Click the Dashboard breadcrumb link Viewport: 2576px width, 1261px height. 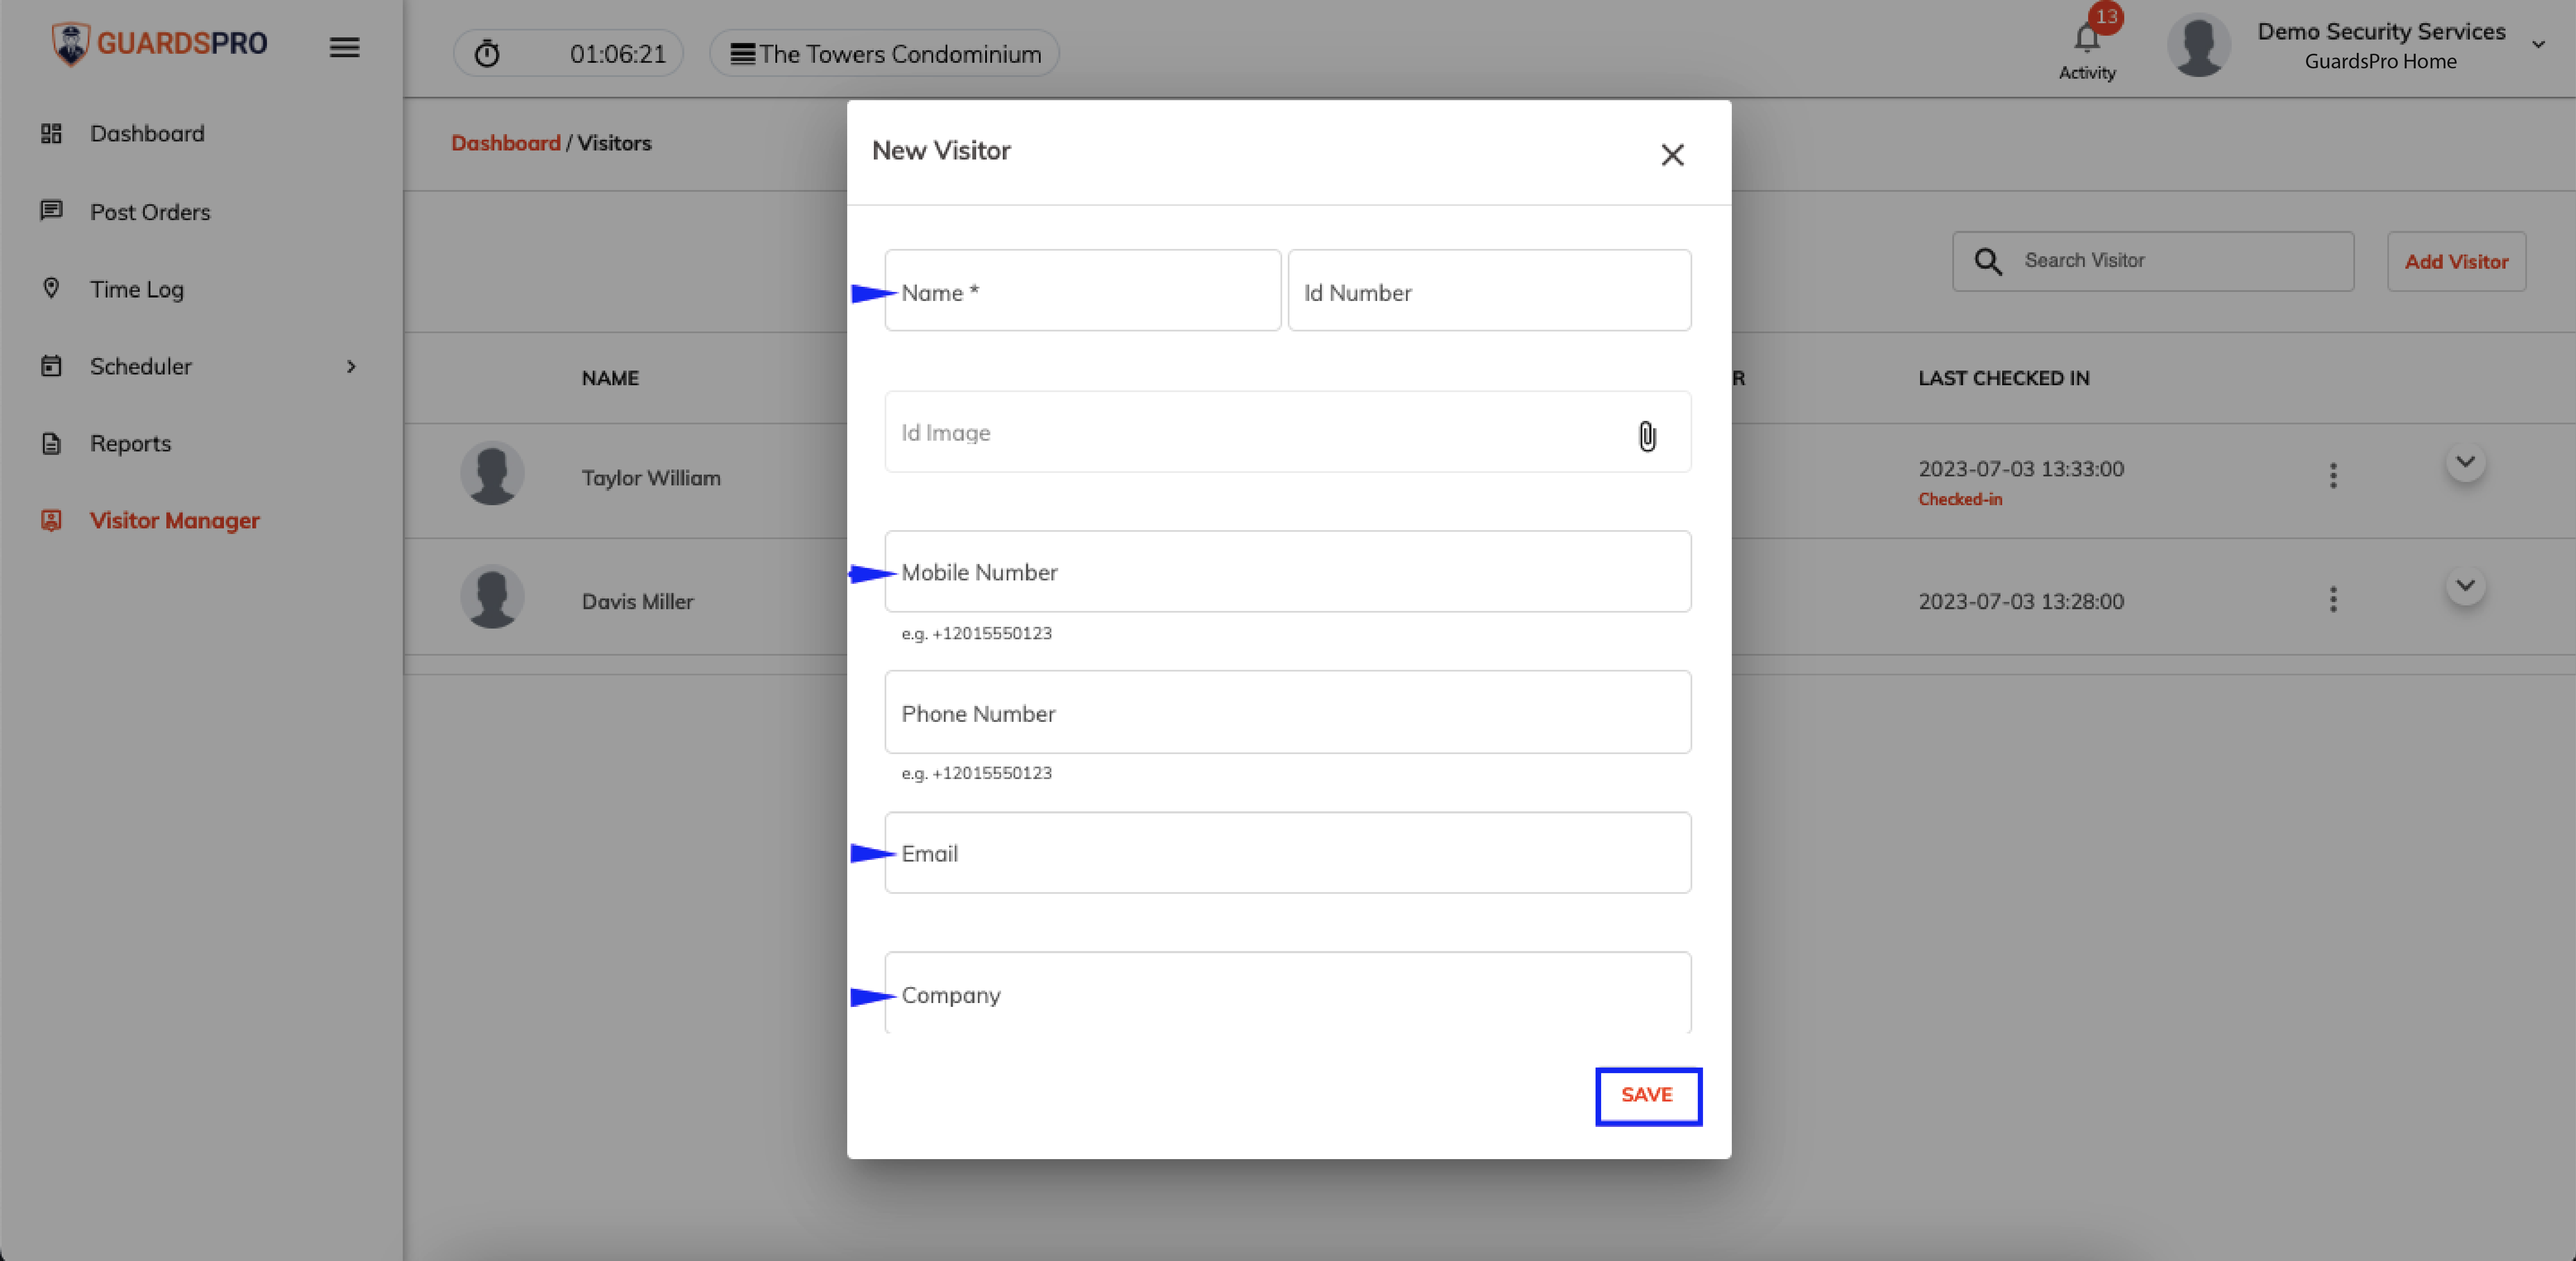(505, 143)
